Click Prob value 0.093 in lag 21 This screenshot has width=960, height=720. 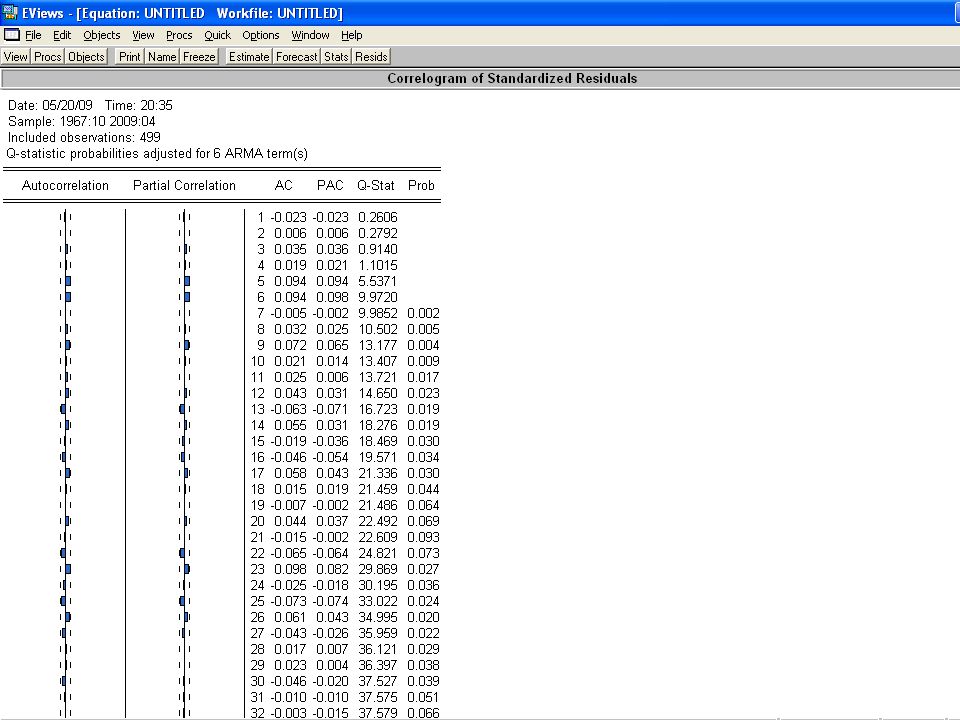(423, 537)
